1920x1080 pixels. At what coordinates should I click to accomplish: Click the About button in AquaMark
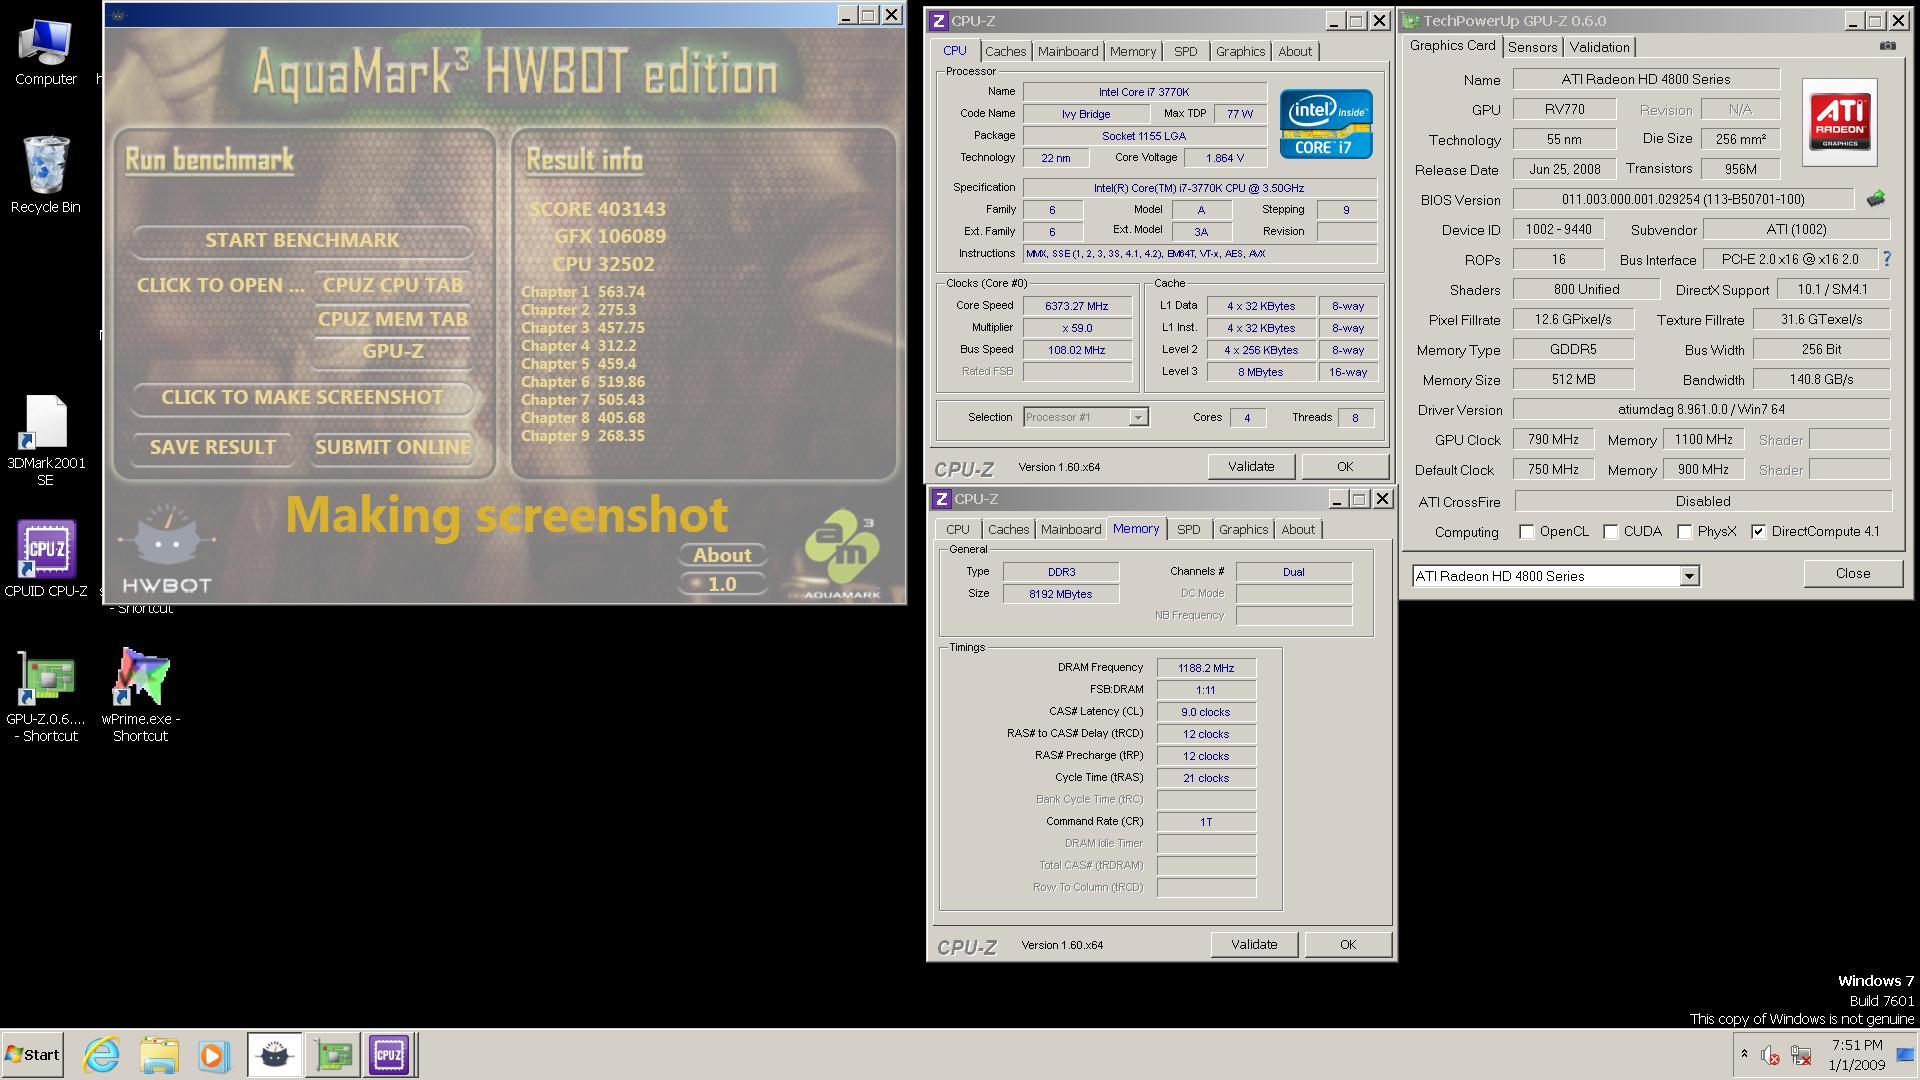coord(722,555)
